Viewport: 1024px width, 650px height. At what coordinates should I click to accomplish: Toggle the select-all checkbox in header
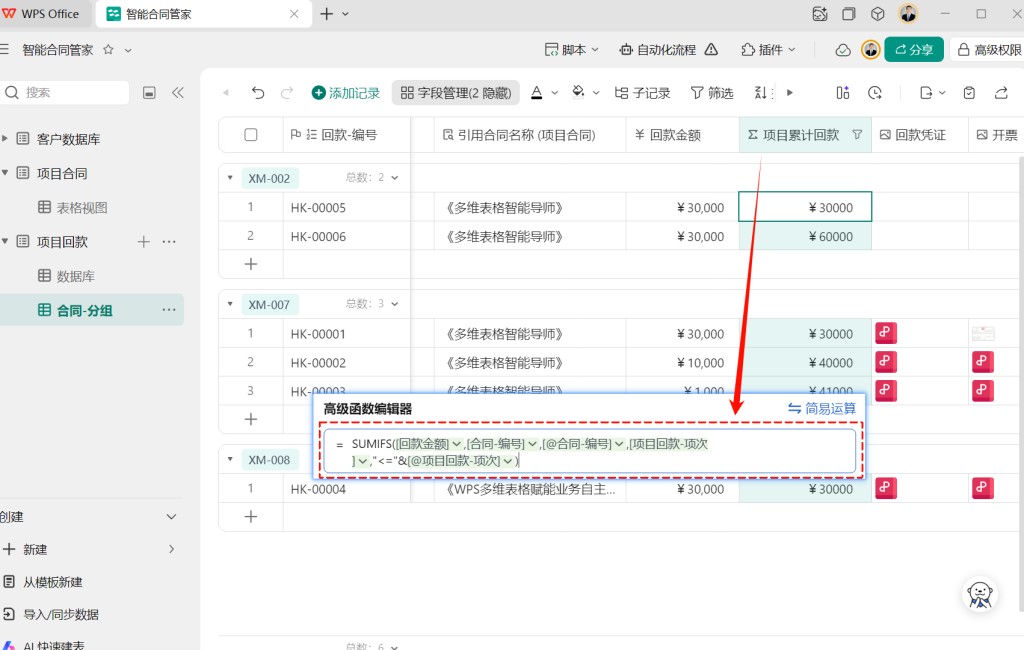[x=251, y=135]
